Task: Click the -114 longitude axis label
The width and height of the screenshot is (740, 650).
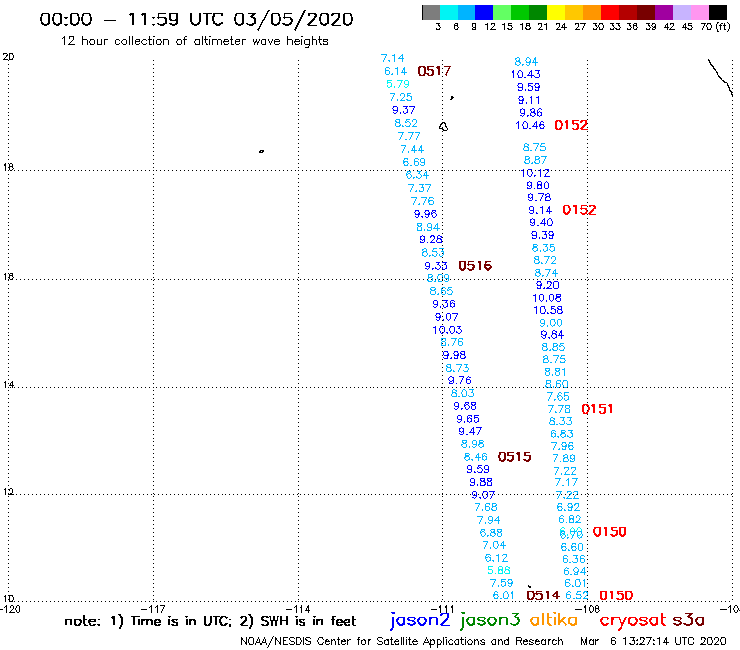Action: pyautogui.click(x=298, y=609)
